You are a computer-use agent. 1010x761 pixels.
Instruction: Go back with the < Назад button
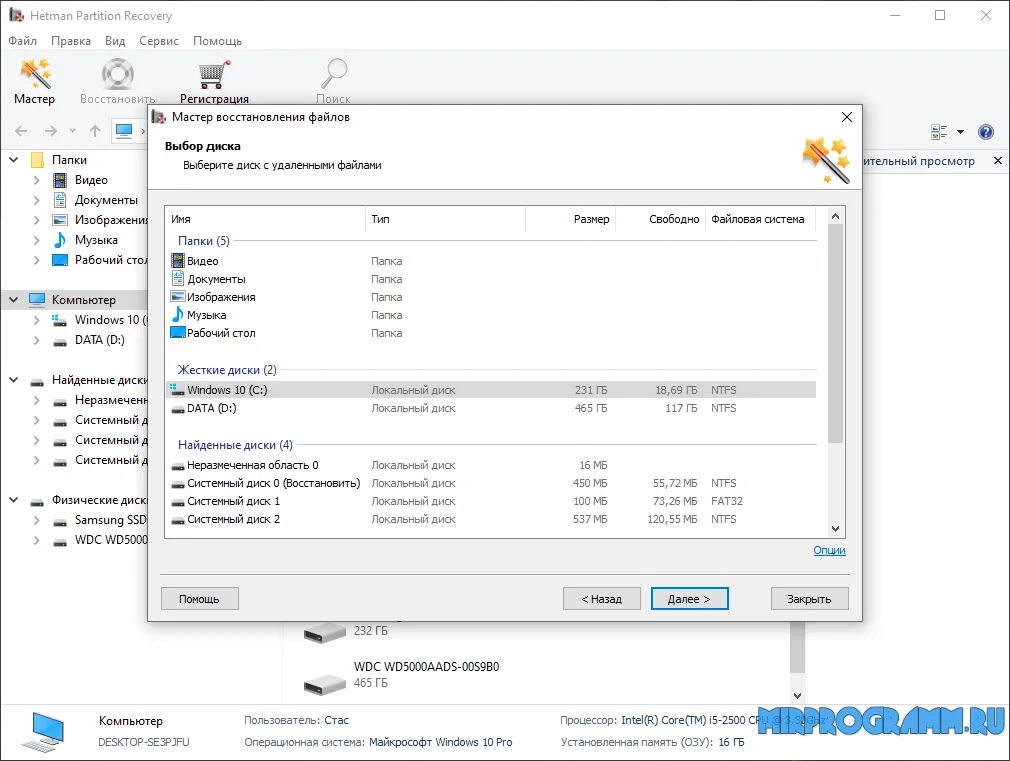click(x=602, y=599)
